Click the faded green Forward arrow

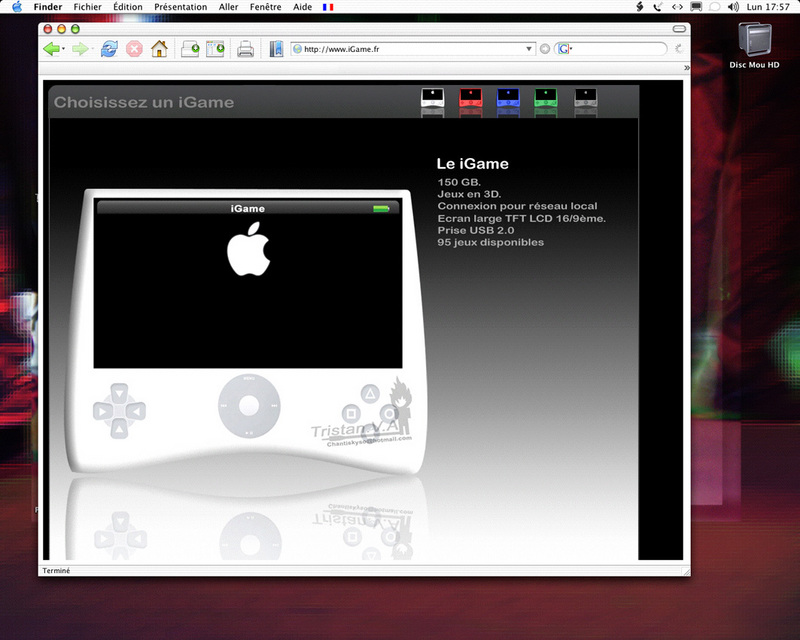[x=80, y=49]
